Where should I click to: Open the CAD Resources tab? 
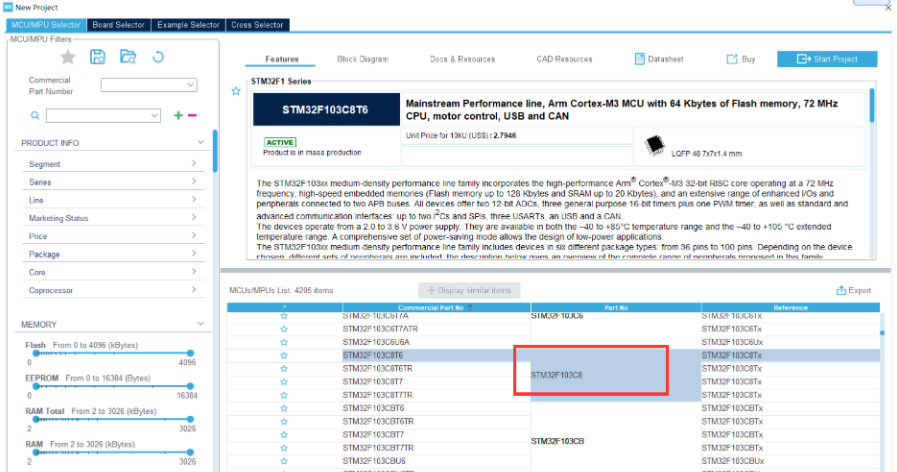click(x=564, y=59)
